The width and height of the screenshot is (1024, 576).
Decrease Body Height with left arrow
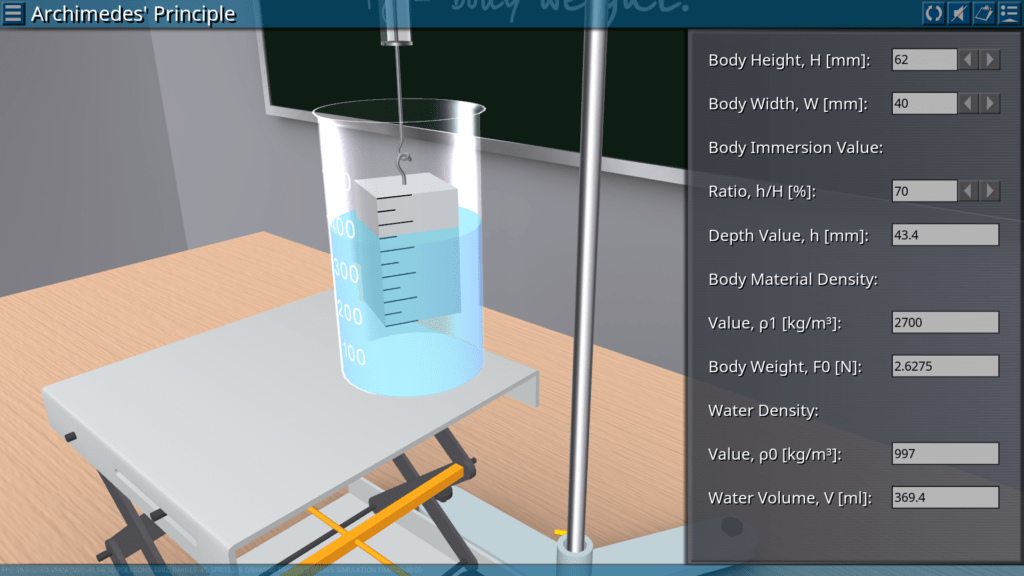click(968, 60)
